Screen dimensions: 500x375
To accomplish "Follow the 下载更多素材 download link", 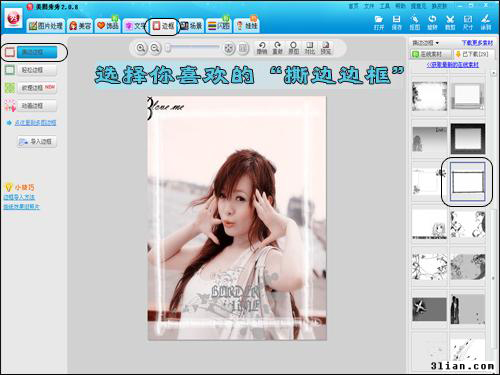I will 477,43.
